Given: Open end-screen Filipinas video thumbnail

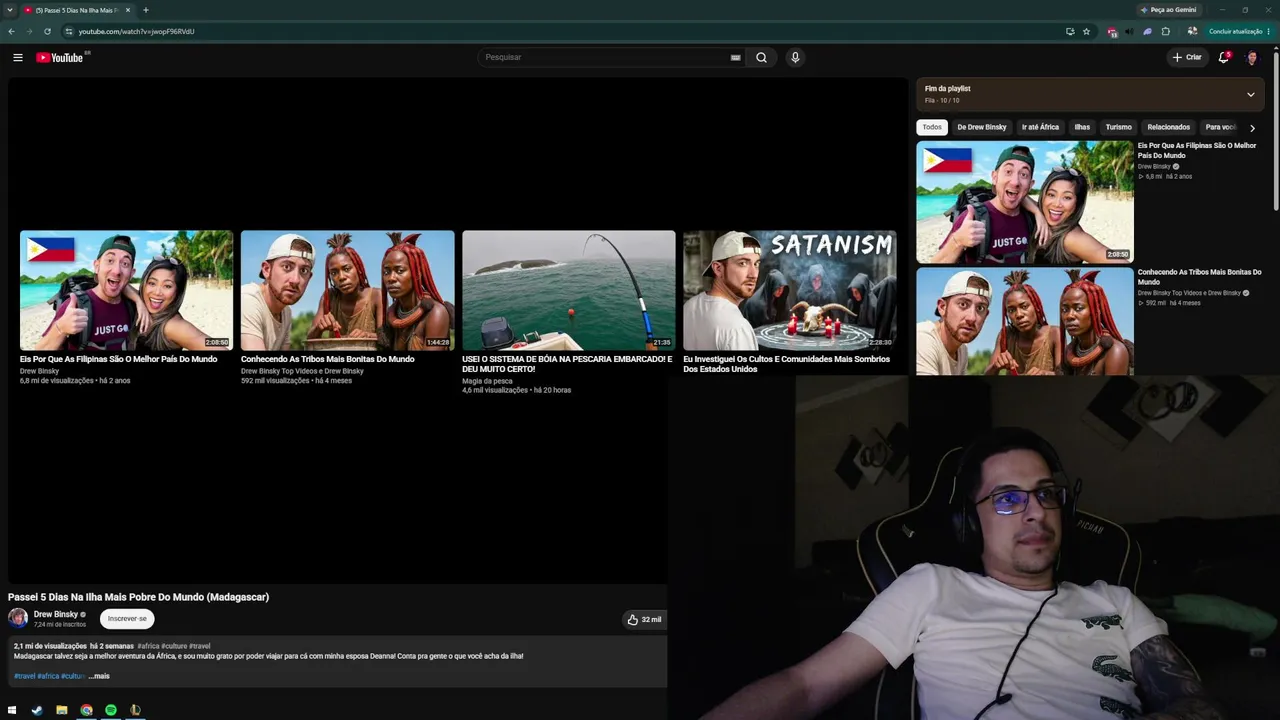Looking at the screenshot, I should pyautogui.click(x=126, y=290).
